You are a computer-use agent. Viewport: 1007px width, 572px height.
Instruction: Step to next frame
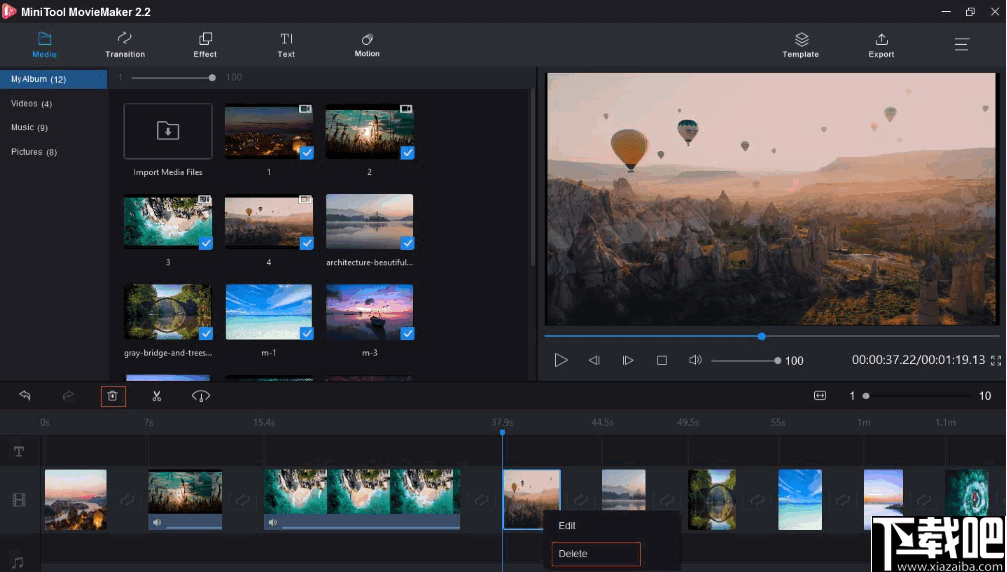[x=627, y=360]
